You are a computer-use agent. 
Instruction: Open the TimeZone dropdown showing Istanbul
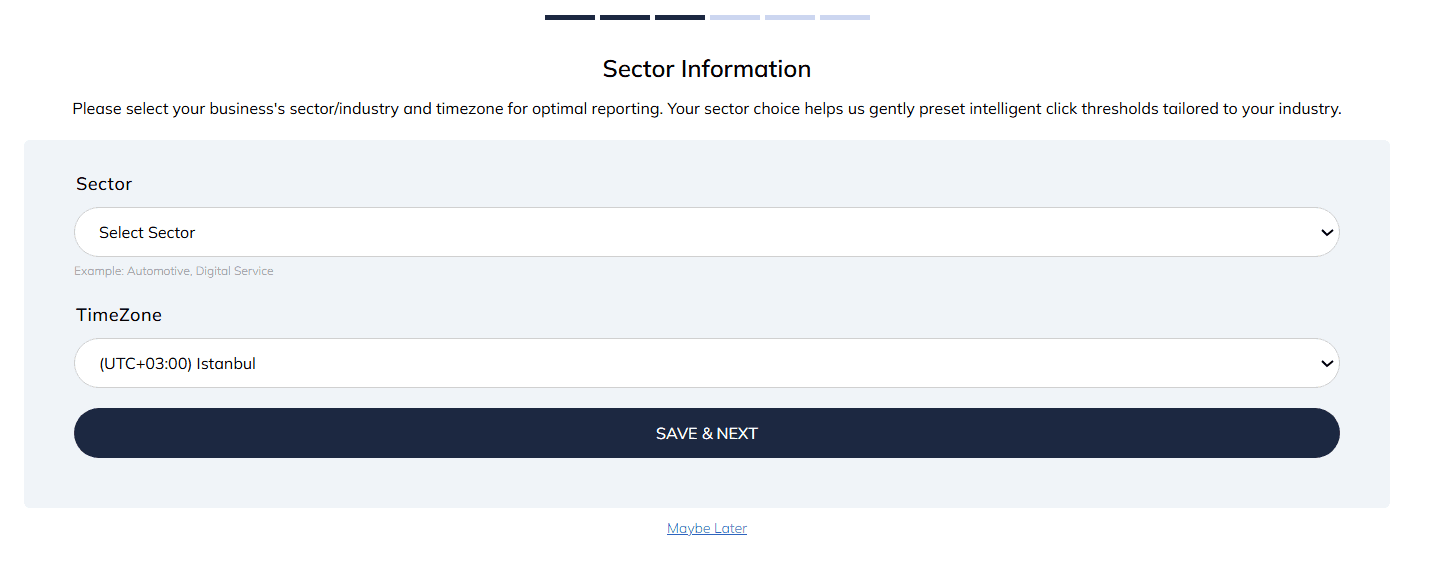tap(706, 363)
